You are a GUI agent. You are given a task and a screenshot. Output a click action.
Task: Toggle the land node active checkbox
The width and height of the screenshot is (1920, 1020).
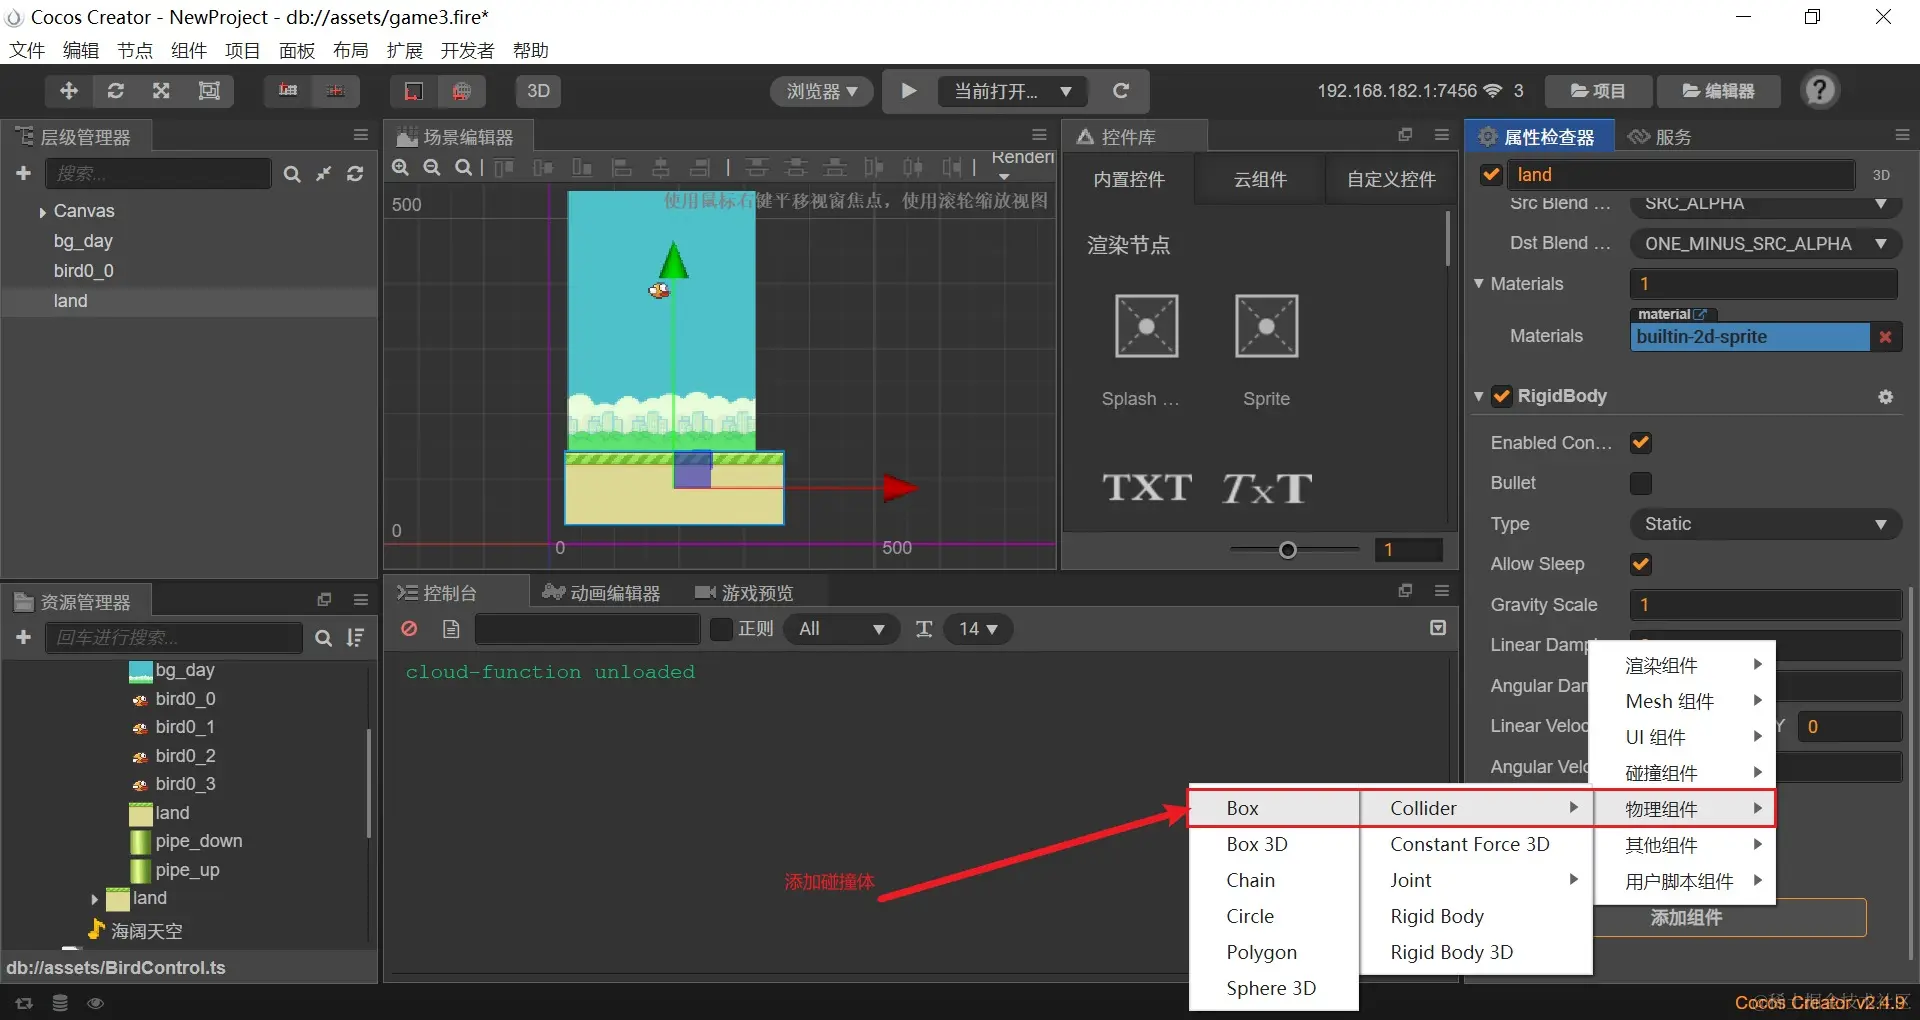pos(1491,174)
